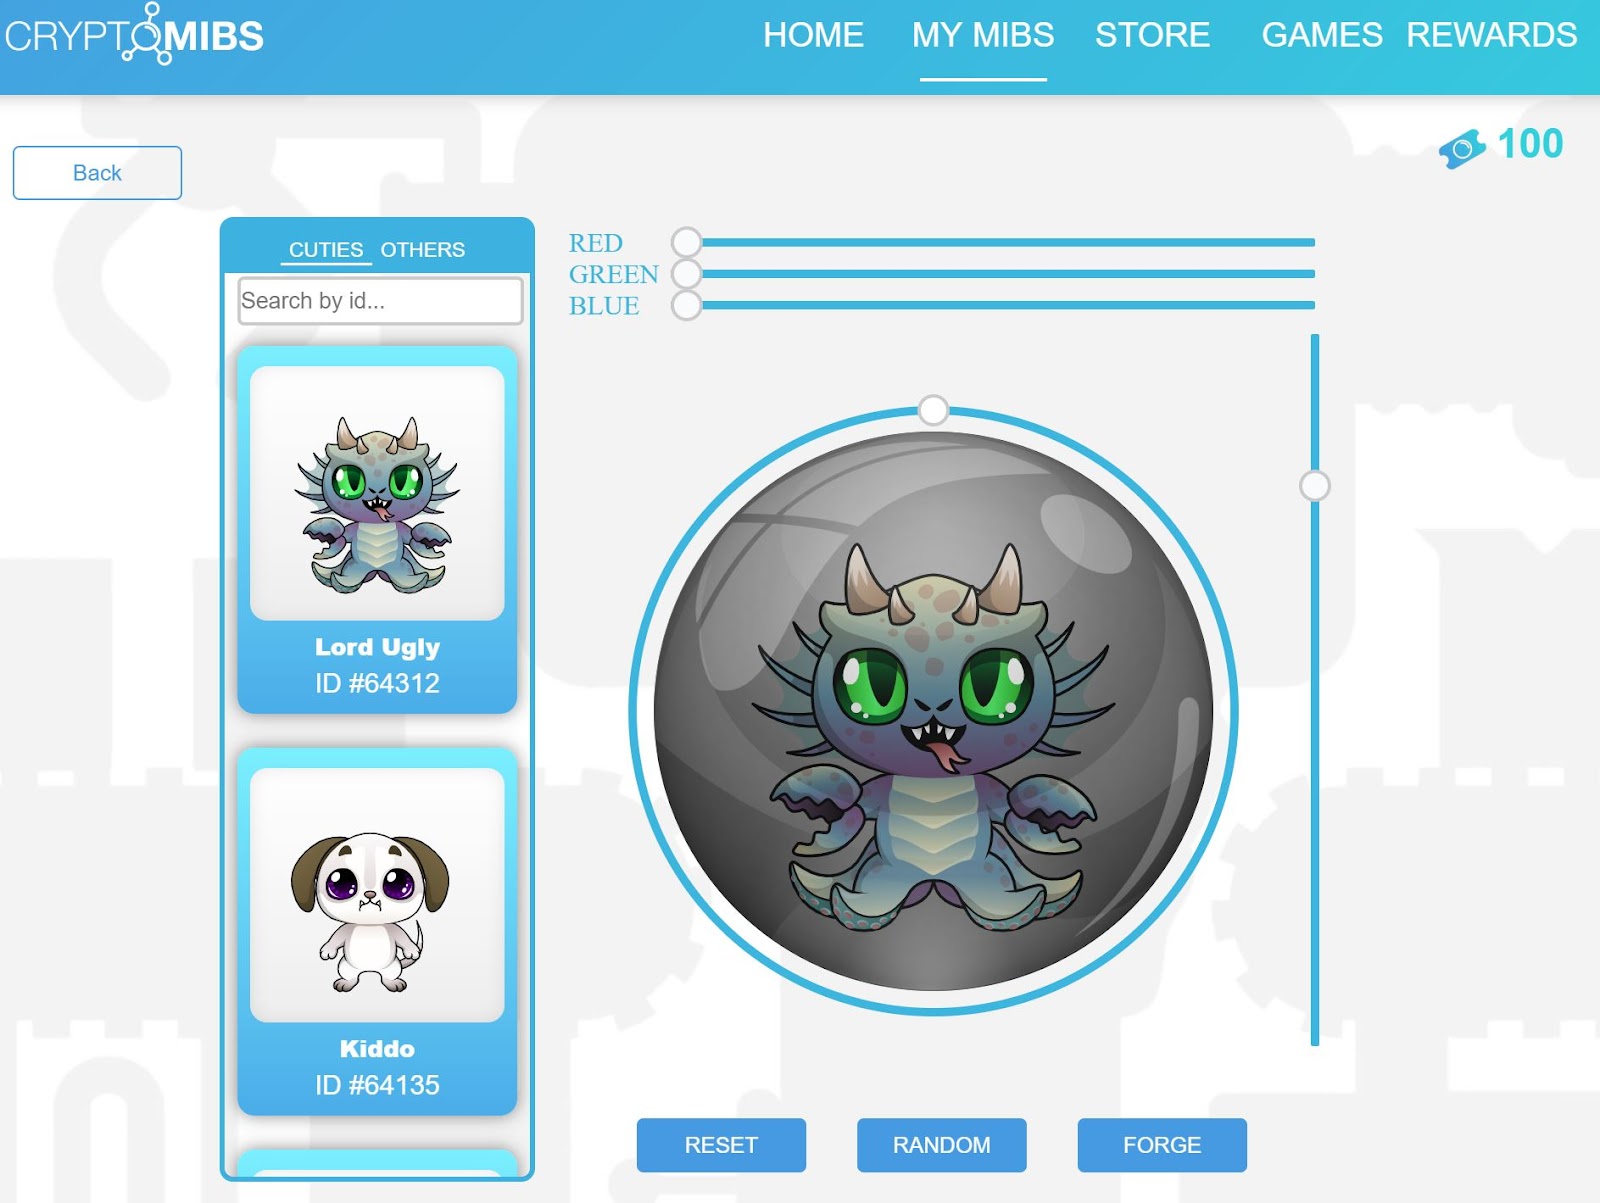Select the Lord Ugly dragon thumbnail

[x=377, y=493]
